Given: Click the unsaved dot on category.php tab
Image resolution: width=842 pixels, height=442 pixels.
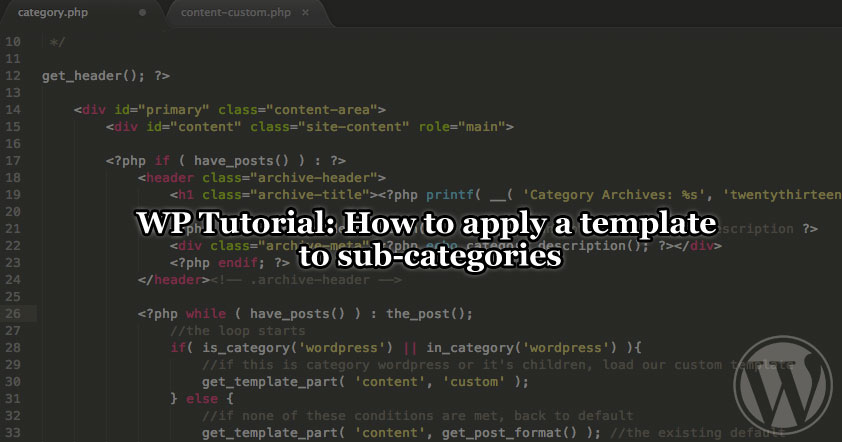Looking at the screenshot, I should (x=142, y=12).
